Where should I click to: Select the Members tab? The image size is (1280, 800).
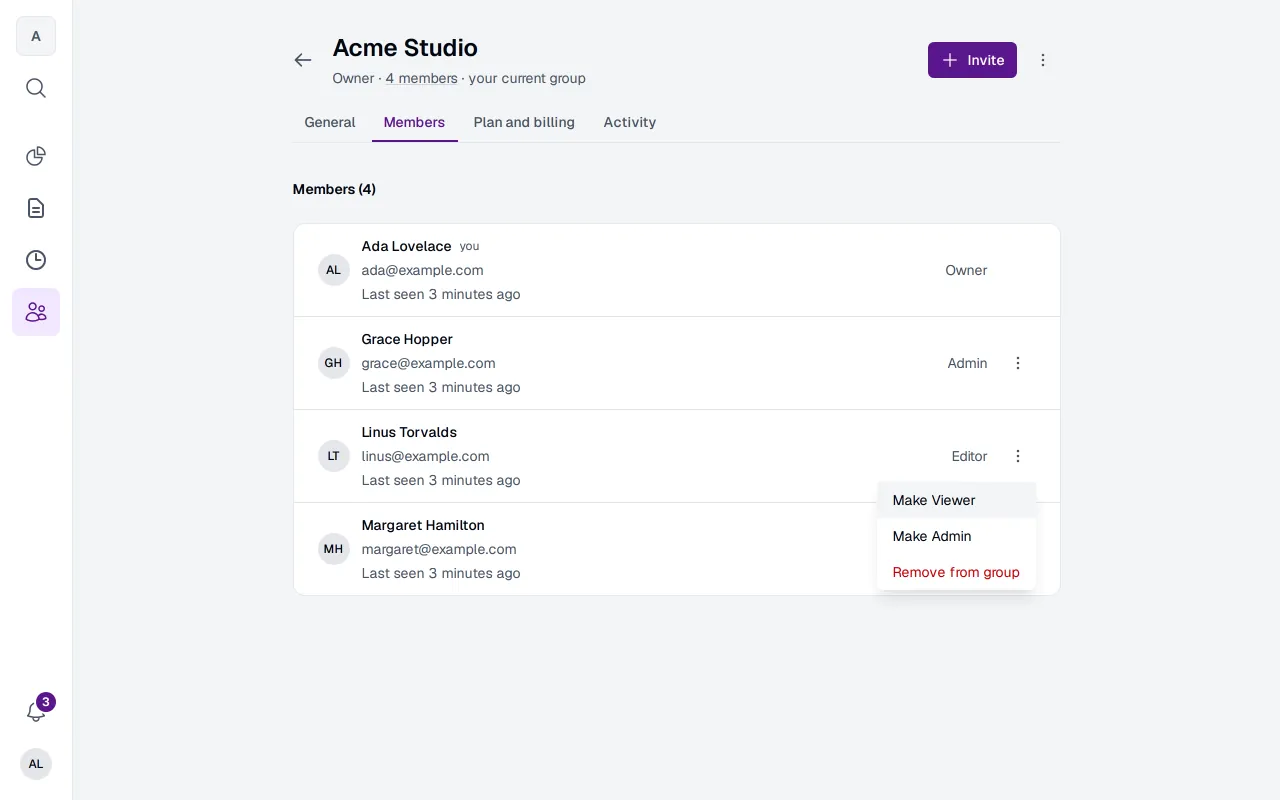[x=414, y=122]
